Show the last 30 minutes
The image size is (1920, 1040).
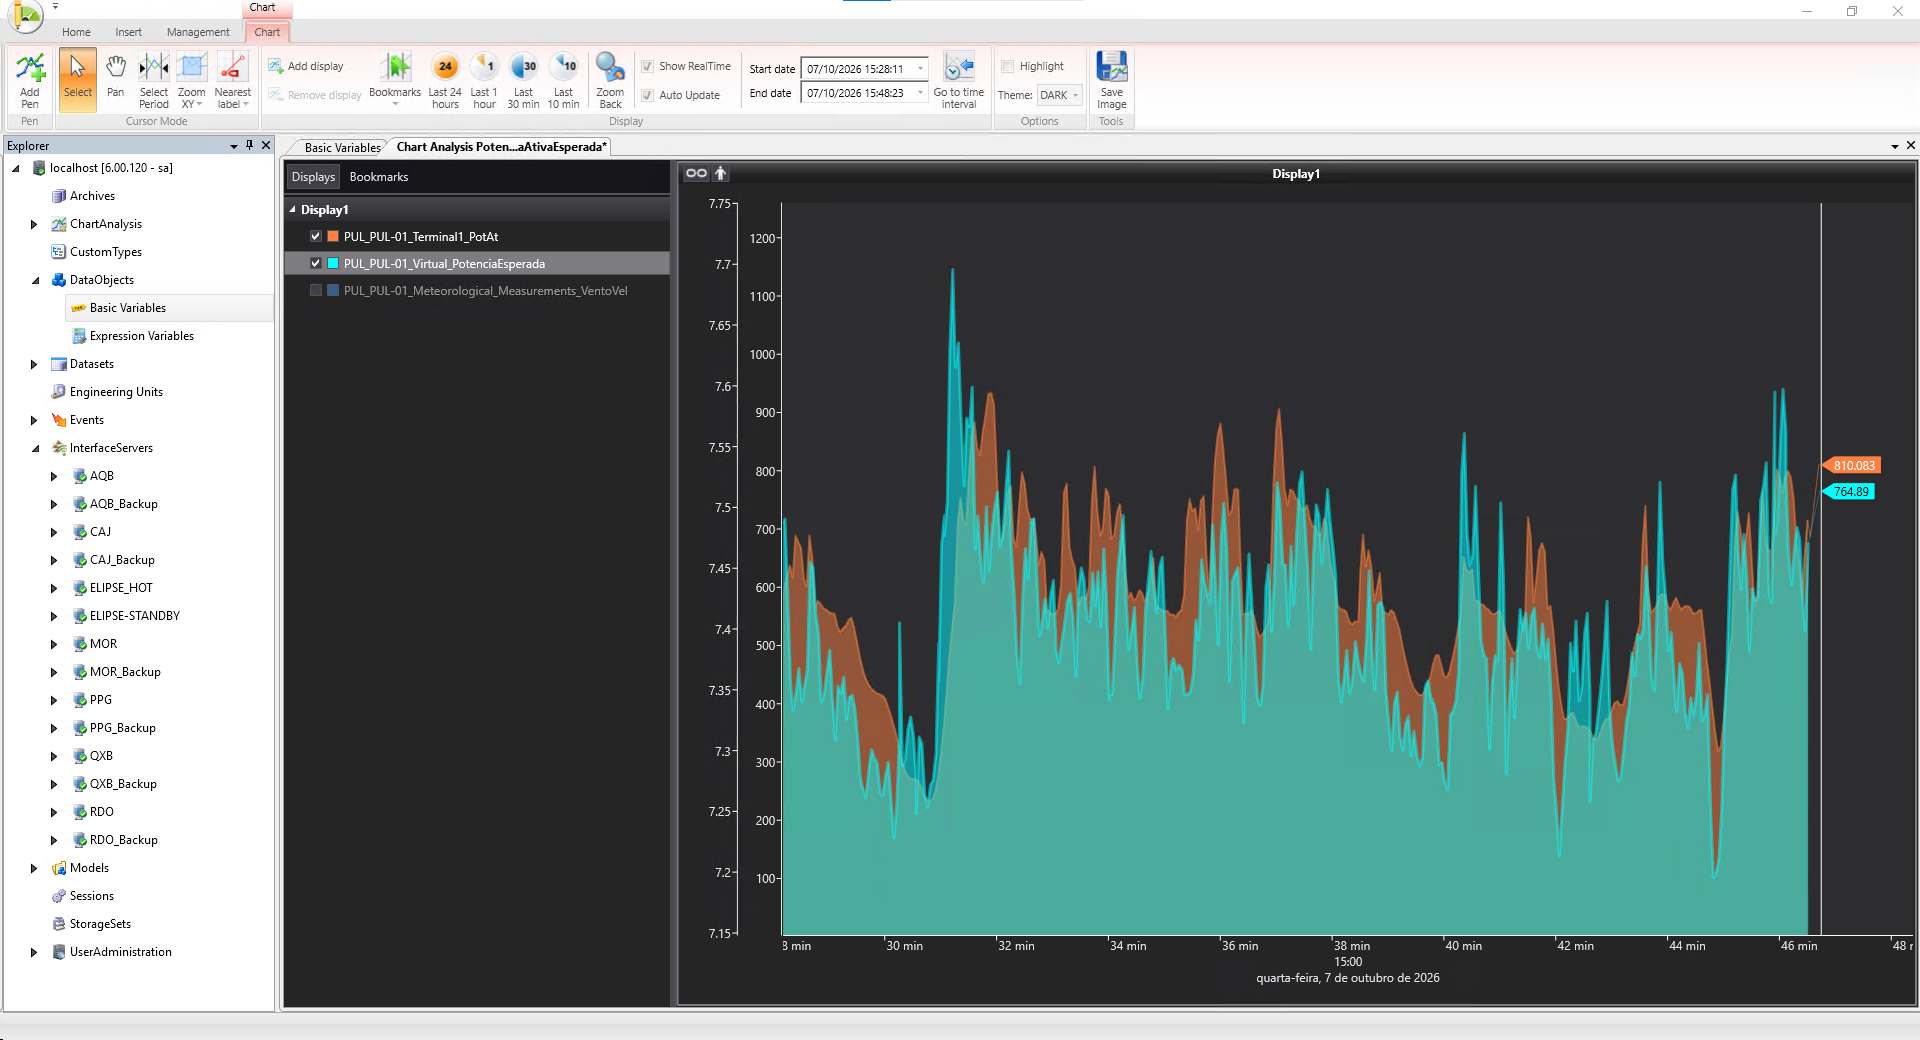[523, 79]
